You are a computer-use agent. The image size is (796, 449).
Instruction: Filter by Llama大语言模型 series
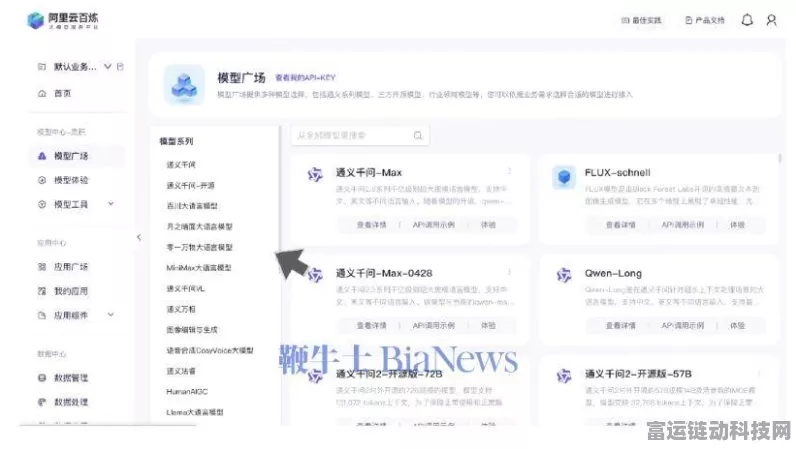click(194, 412)
